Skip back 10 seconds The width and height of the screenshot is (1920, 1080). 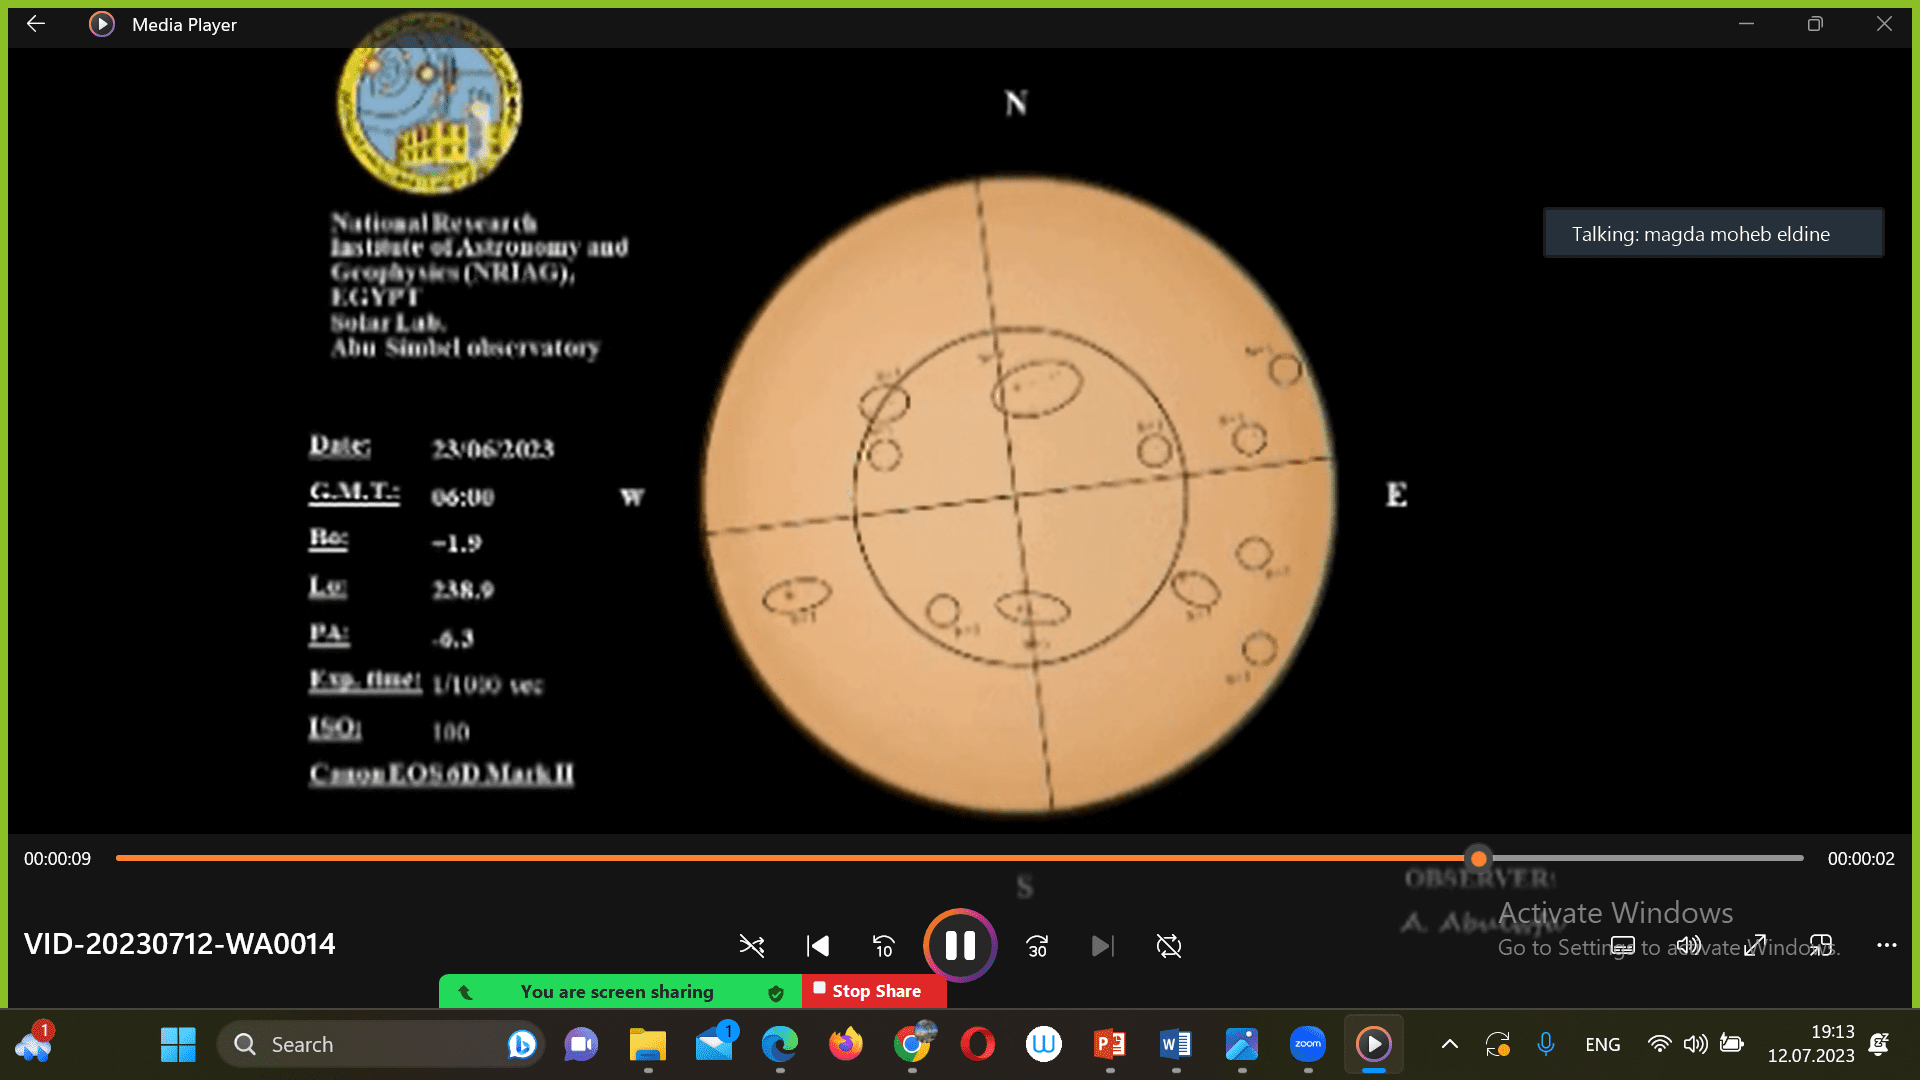pyautogui.click(x=884, y=946)
